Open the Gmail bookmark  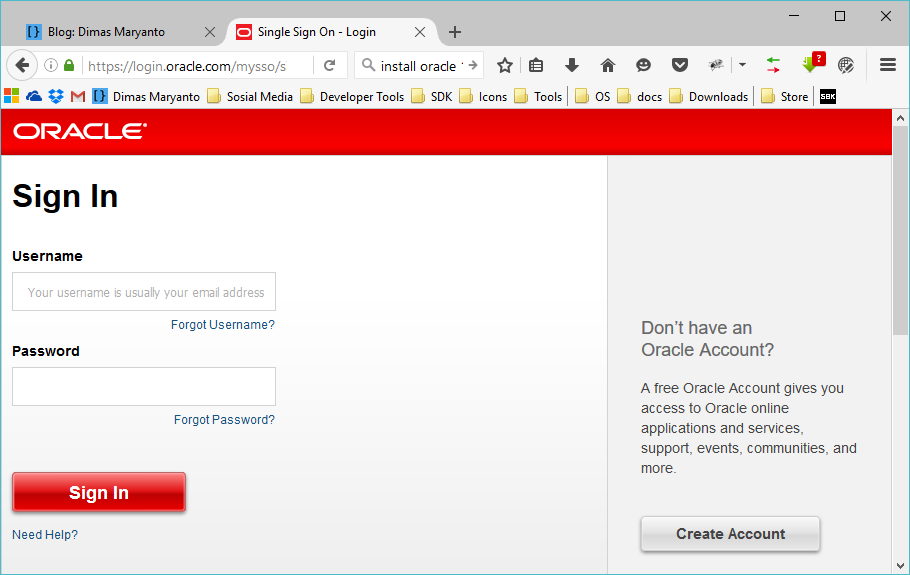click(78, 96)
